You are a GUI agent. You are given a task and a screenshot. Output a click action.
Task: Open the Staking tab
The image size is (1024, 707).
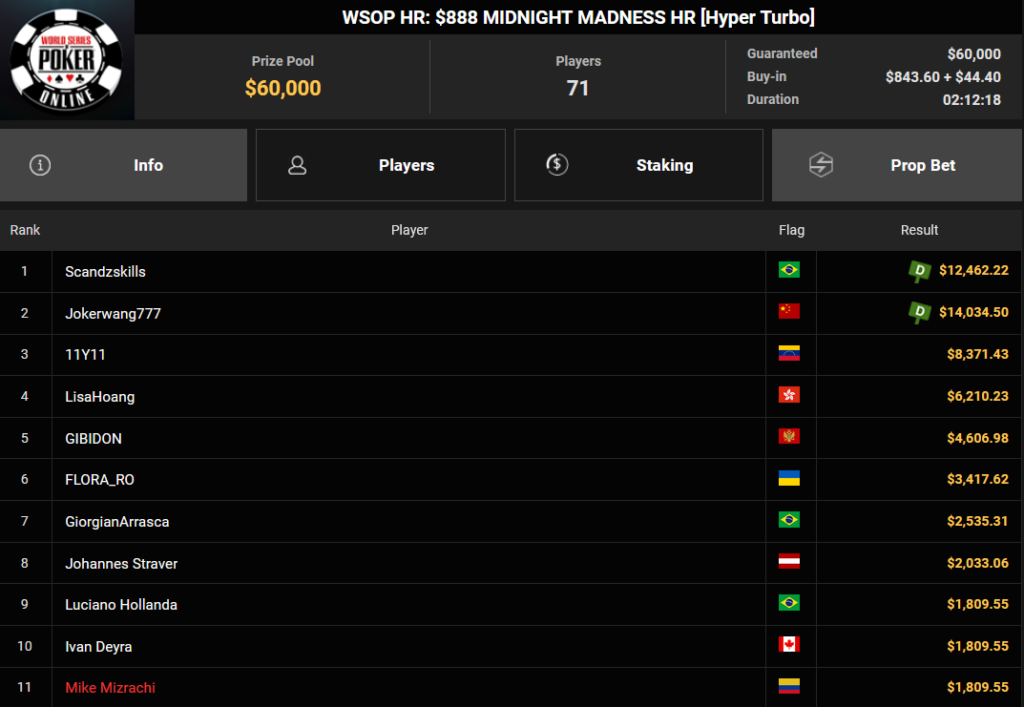639,165
